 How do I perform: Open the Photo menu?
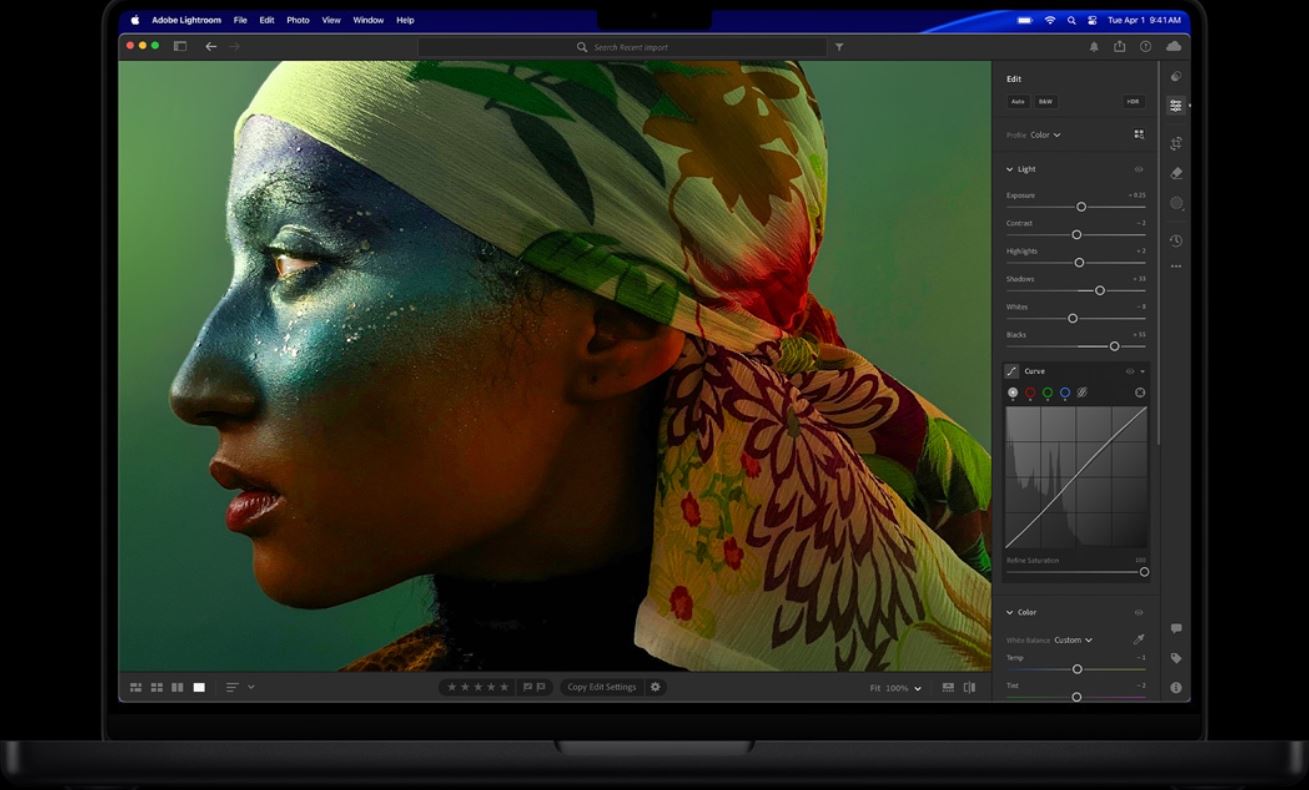pos(298,20)
